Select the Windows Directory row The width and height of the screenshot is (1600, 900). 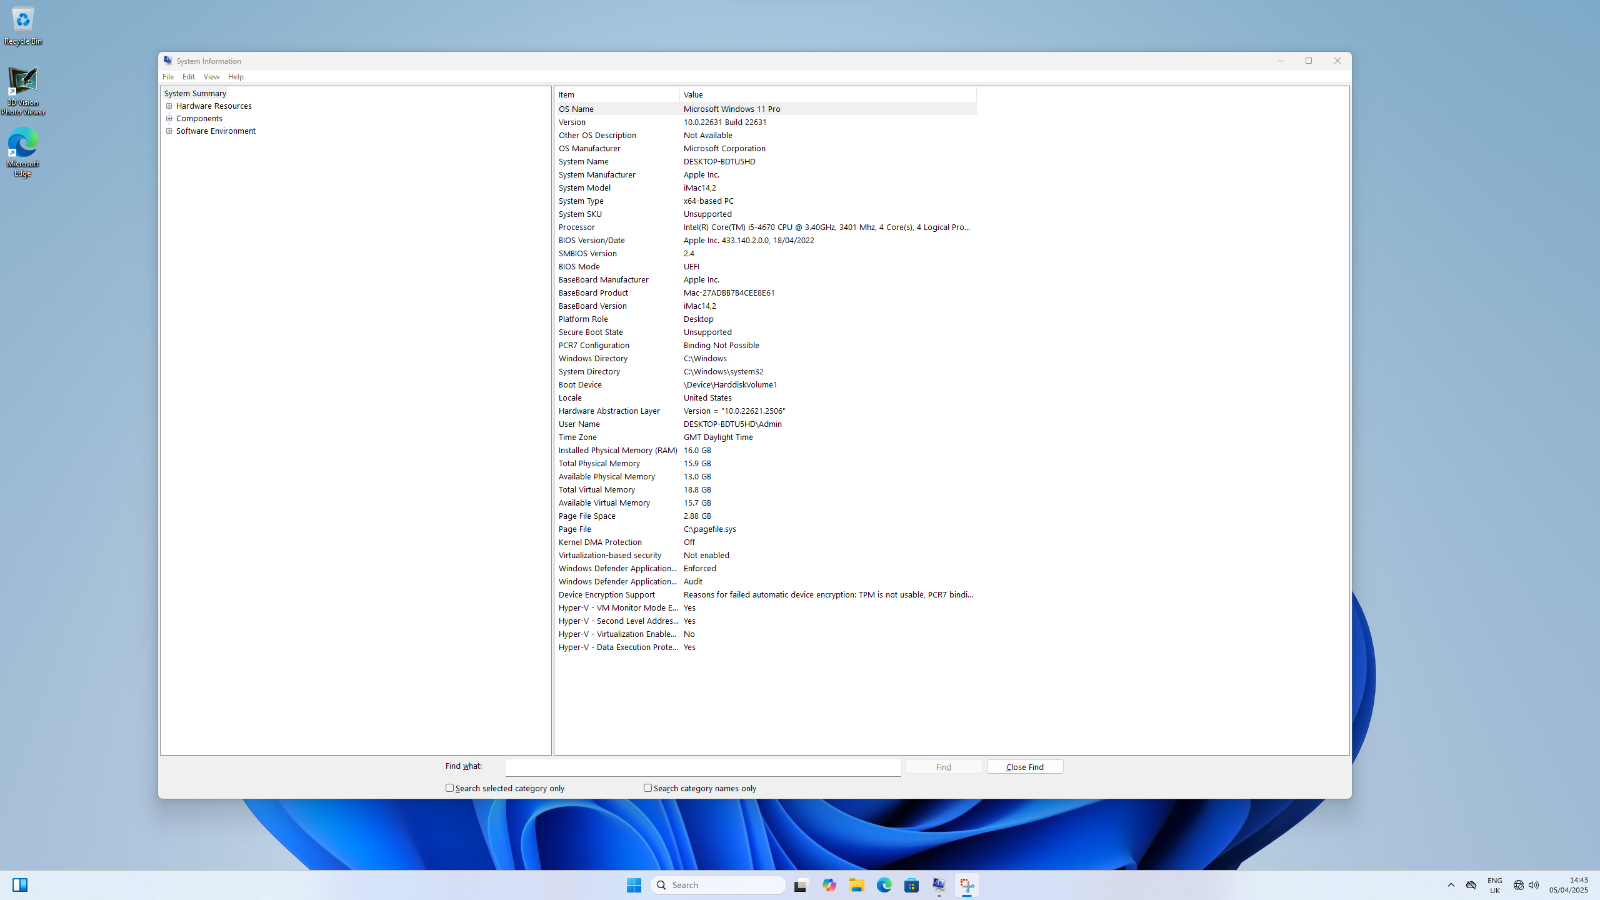click(766, 358)
